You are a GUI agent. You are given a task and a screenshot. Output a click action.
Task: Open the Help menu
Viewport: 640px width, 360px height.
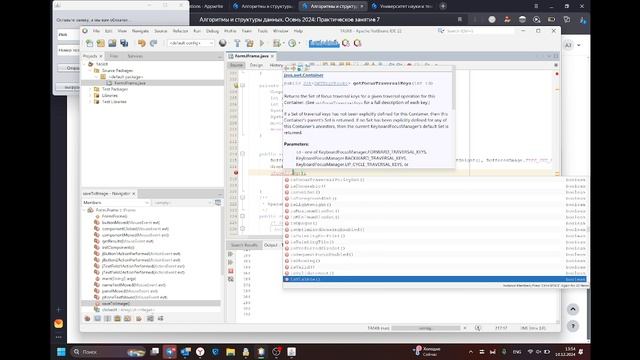coord(298,31)
